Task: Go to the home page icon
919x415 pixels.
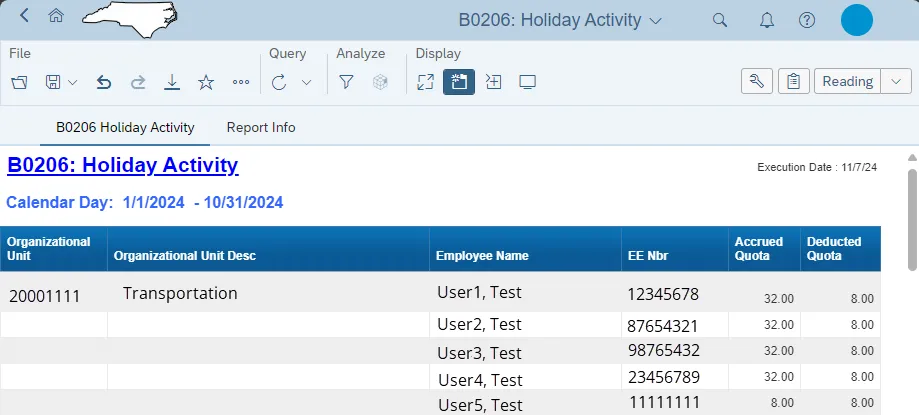Action: (x=56, y=16)
